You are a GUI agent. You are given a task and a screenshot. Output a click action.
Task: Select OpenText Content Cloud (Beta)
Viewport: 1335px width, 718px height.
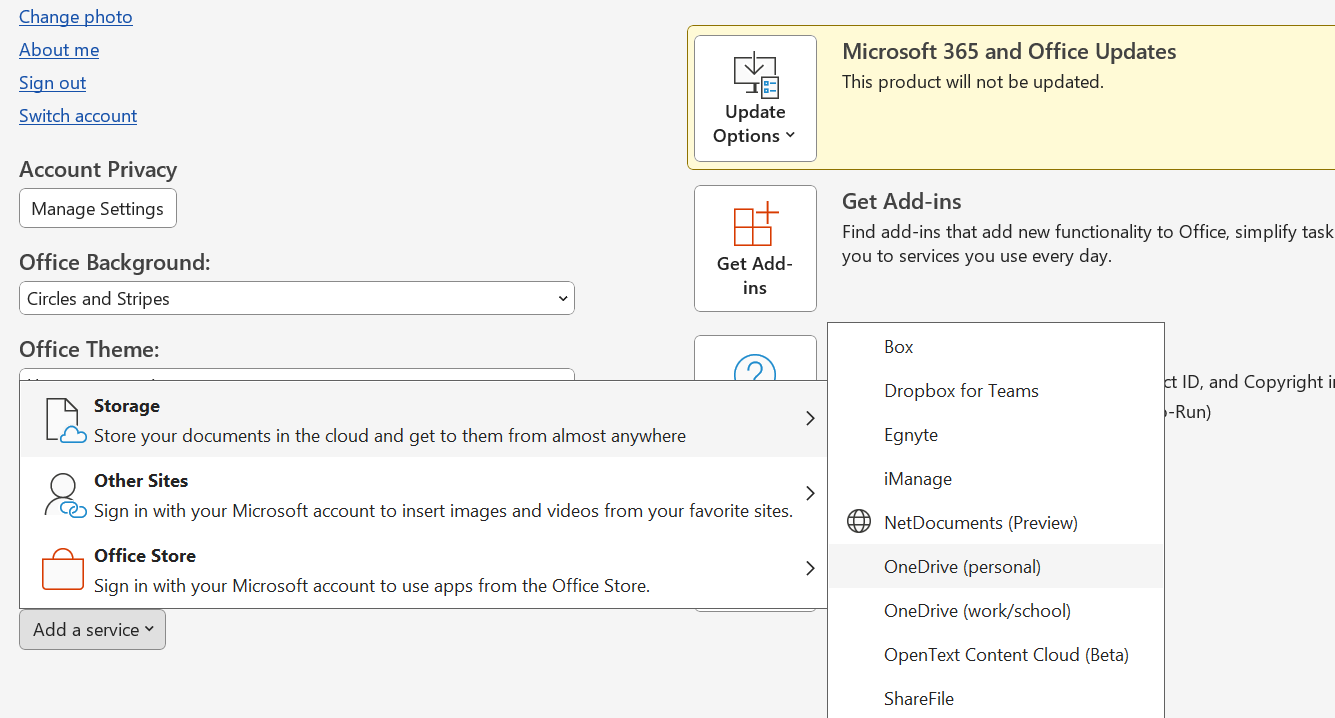1006,654
